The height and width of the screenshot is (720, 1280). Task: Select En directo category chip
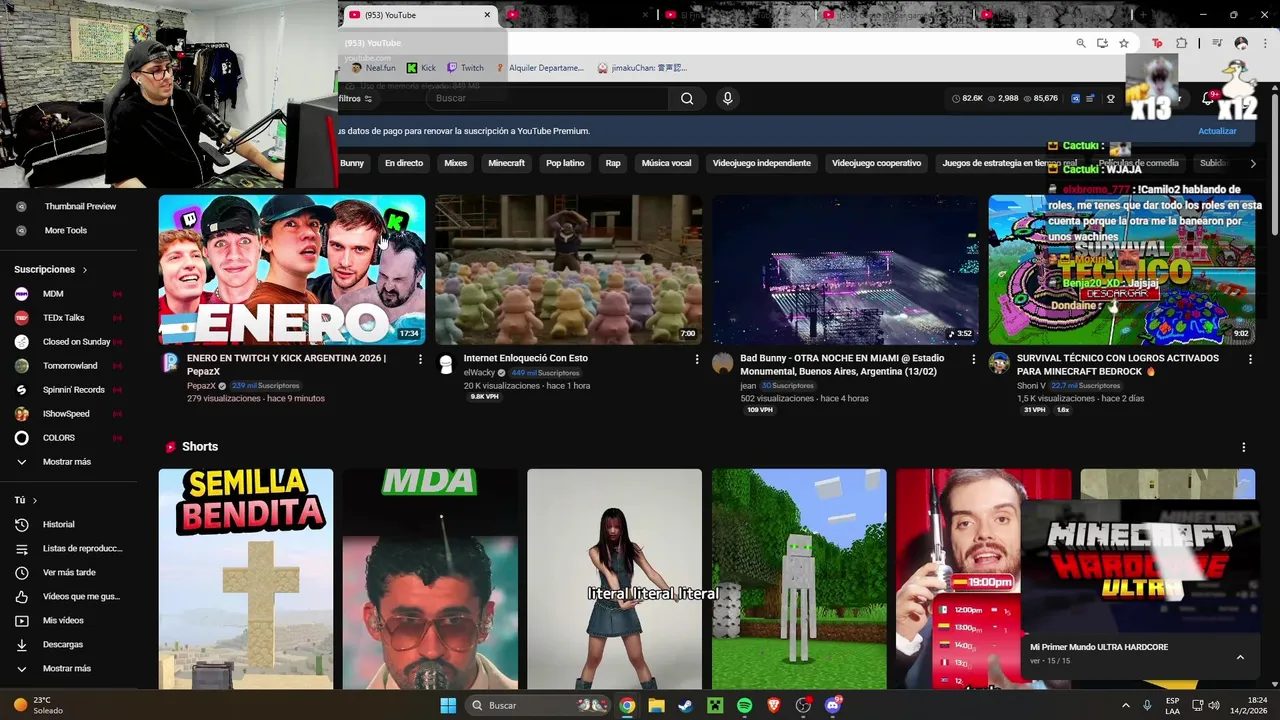(x=404, y=163)
